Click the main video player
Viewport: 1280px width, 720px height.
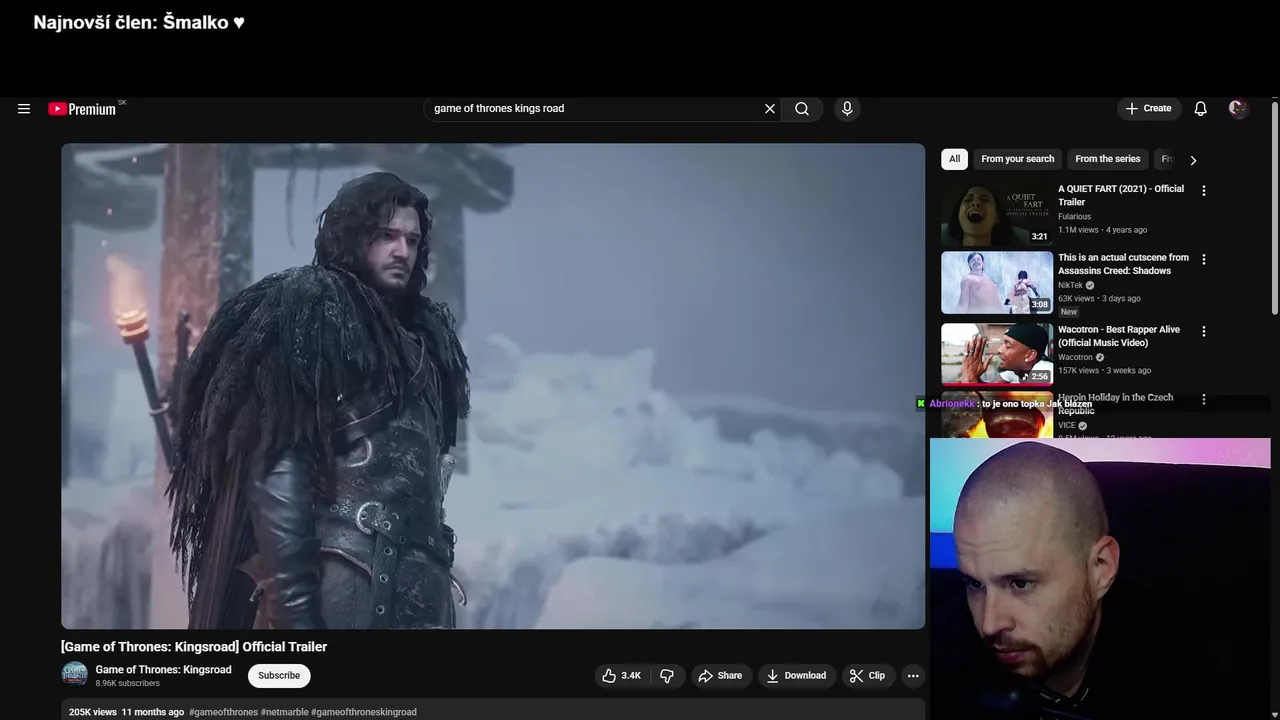tap(493, 386)
